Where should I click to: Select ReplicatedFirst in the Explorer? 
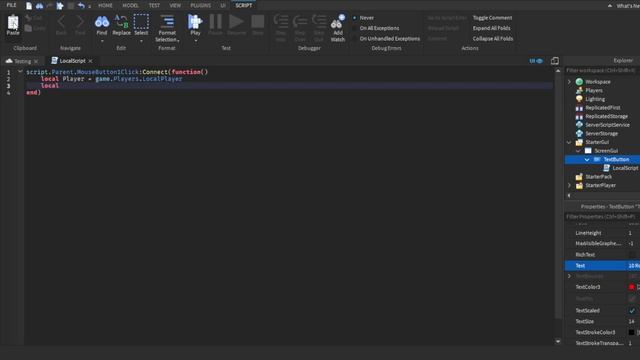[603, 107]
